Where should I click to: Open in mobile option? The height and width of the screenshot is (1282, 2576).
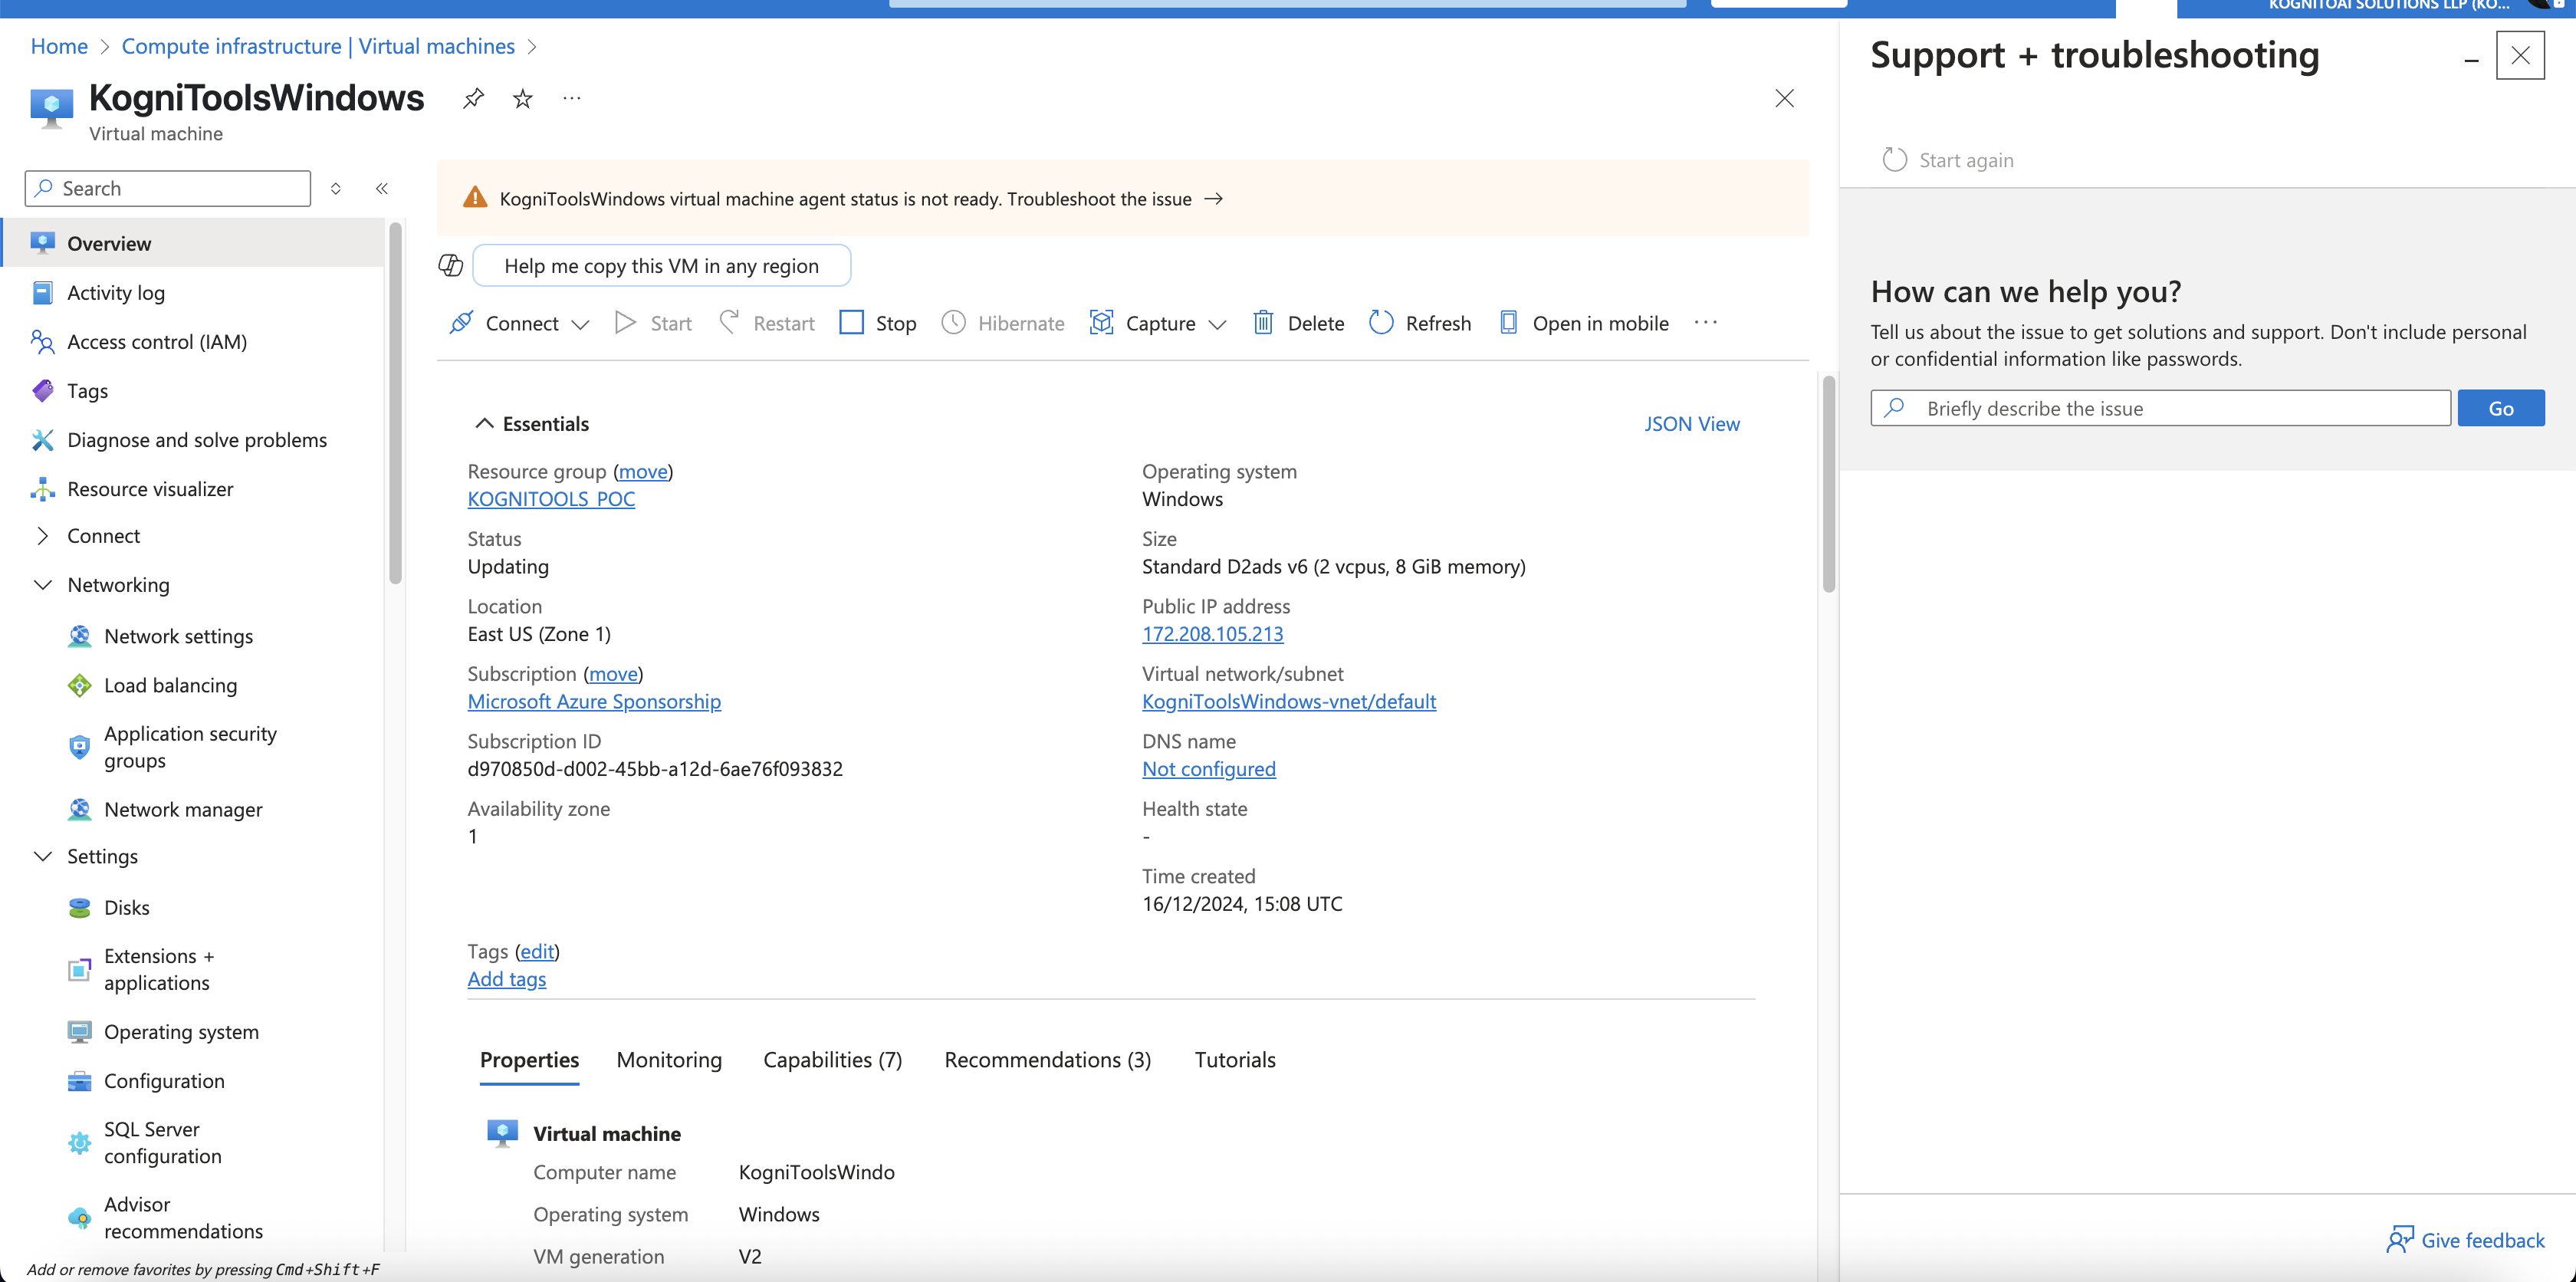tap(1584, 323)
